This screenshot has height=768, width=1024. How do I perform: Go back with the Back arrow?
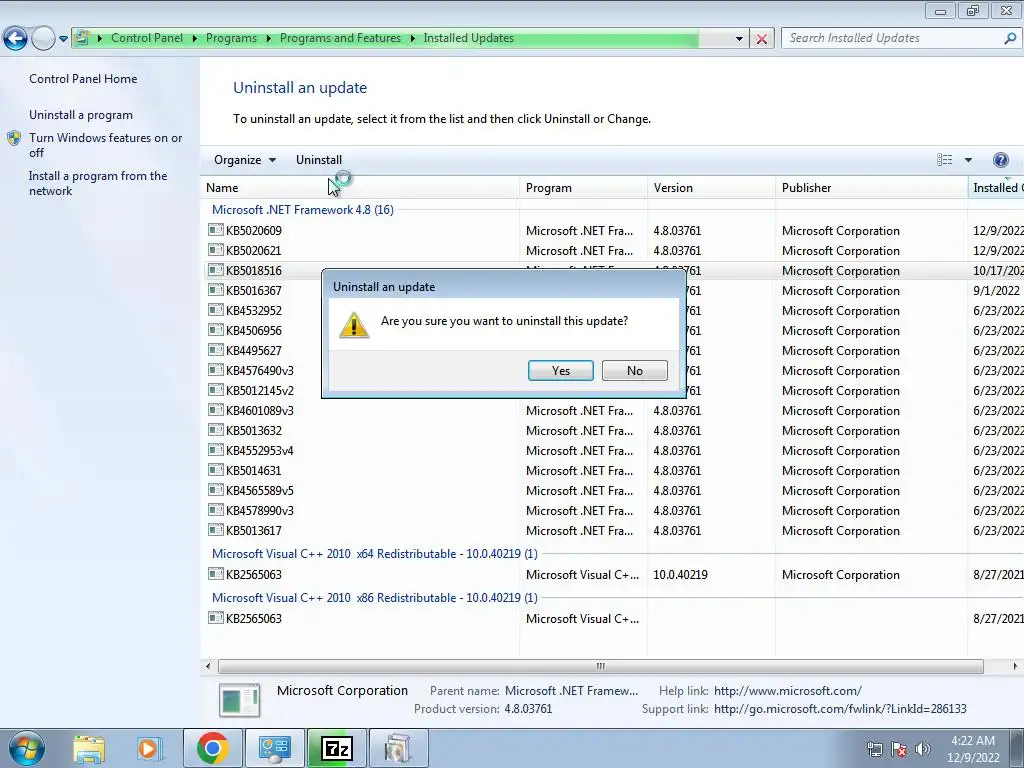tap(16, 39)
